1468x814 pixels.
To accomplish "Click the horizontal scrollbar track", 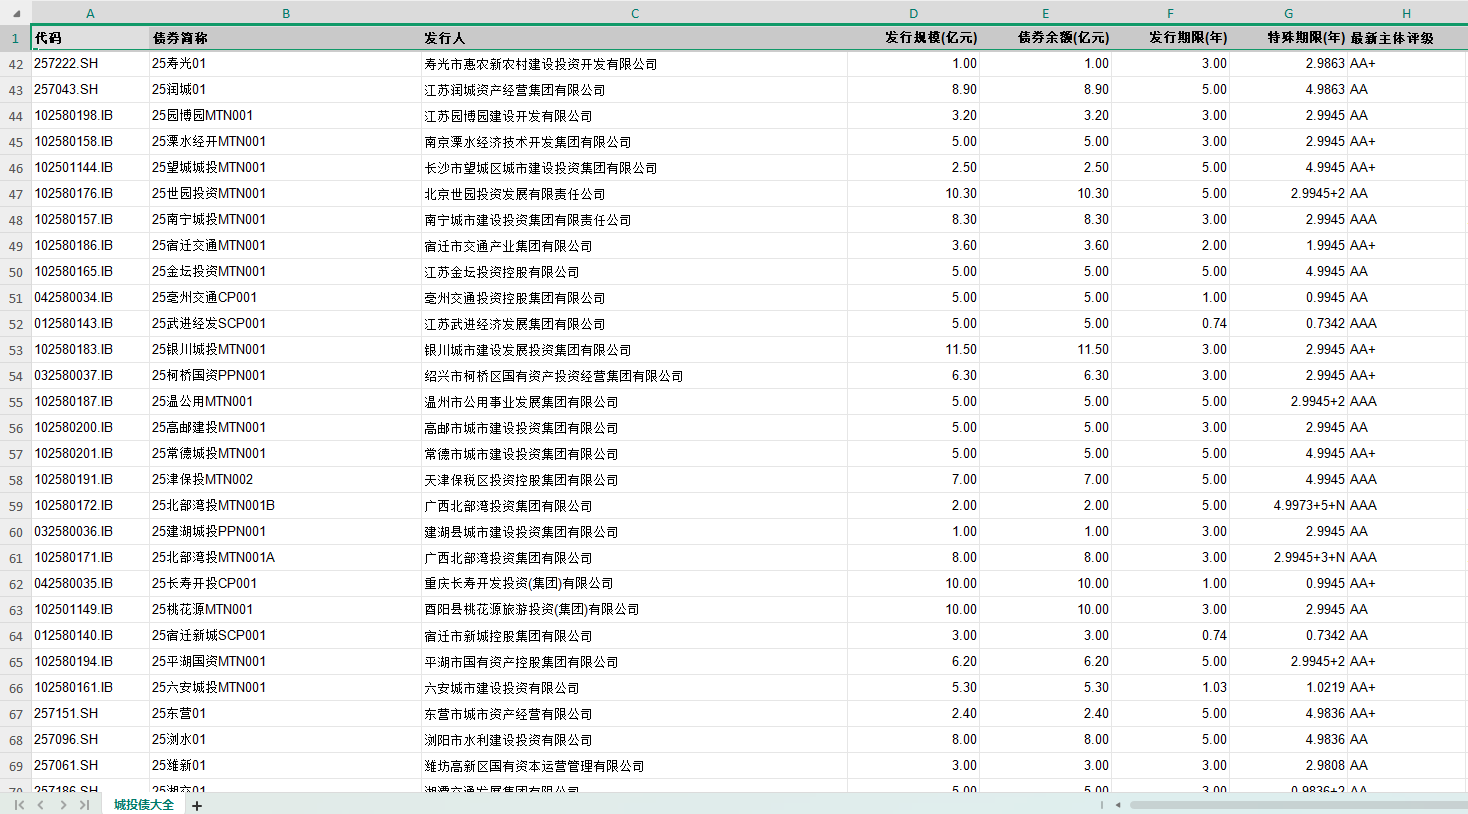I will coord(1295,805).
